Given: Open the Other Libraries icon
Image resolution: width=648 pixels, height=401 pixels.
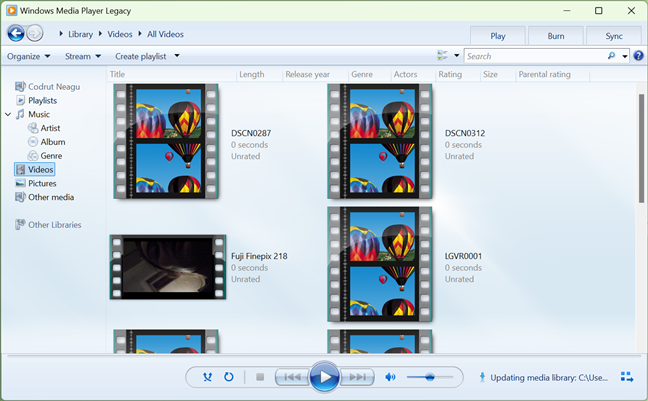Looking at the screenshot, I should click(20, 224).
